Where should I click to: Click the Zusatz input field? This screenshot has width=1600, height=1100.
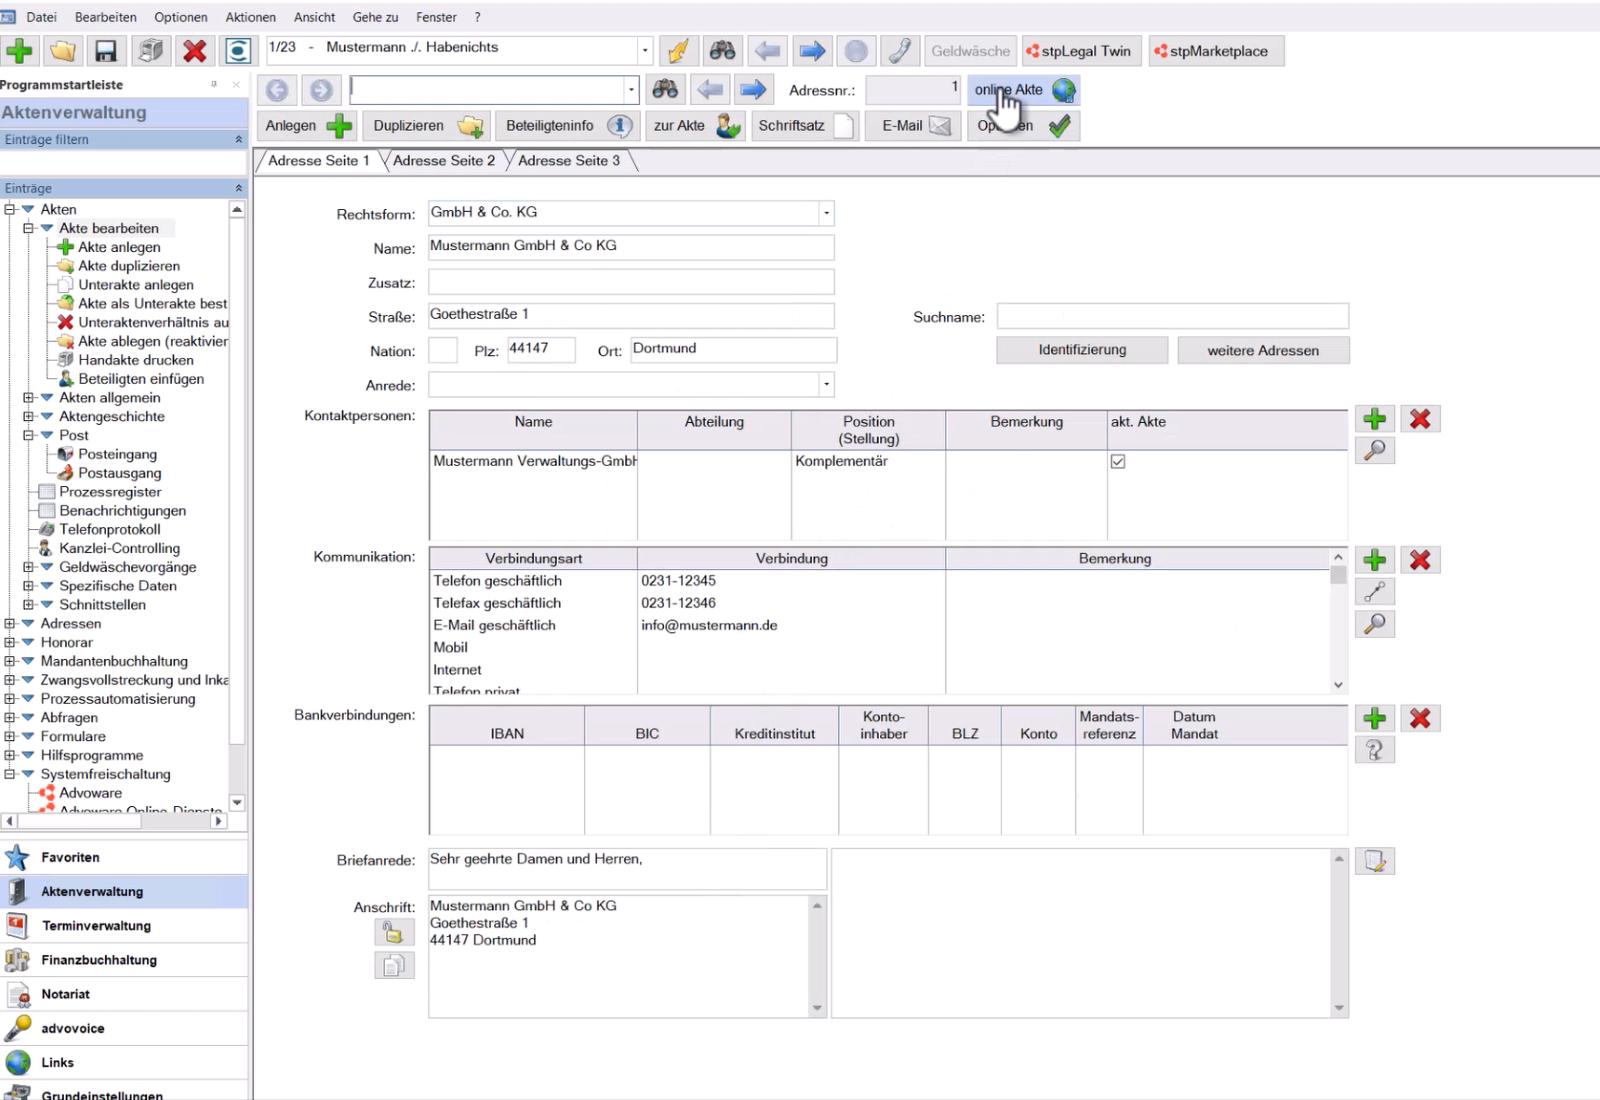click(631, 282)
